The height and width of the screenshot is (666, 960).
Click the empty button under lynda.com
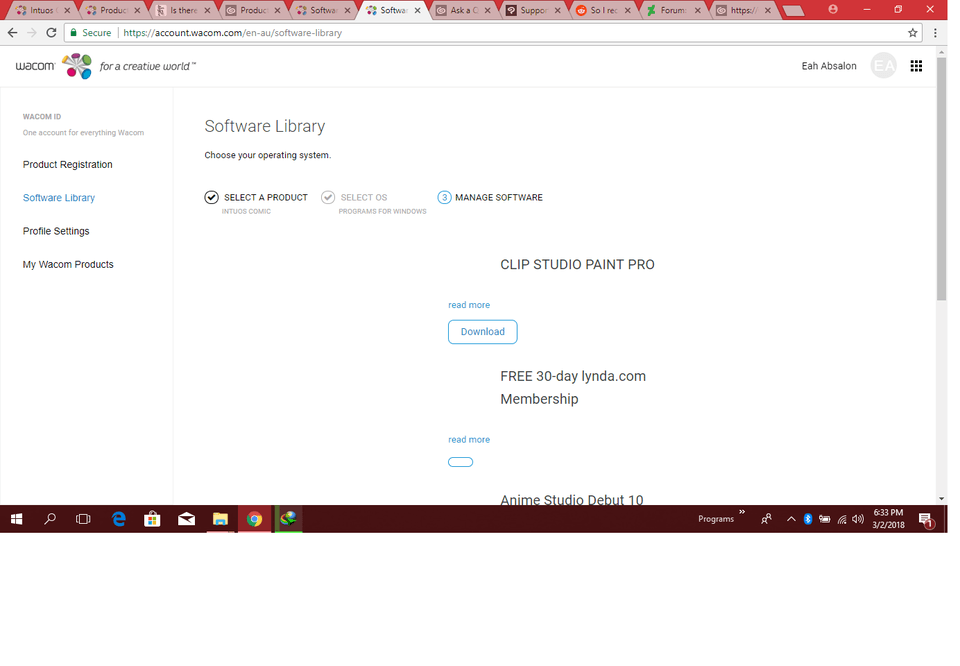(460, 462)
